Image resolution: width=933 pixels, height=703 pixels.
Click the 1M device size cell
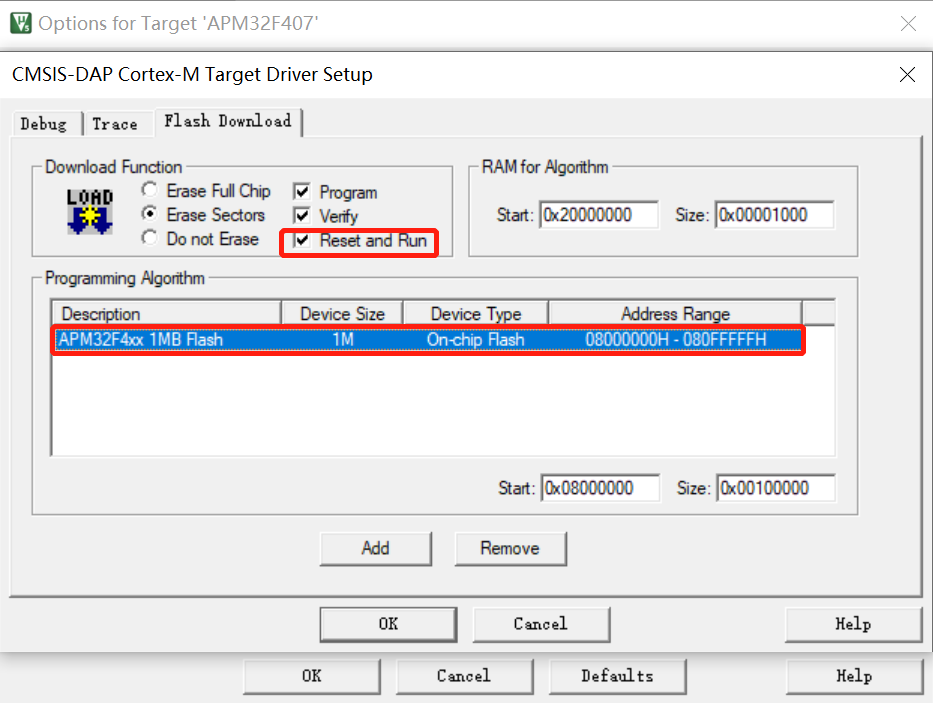[x=343, y=340]
